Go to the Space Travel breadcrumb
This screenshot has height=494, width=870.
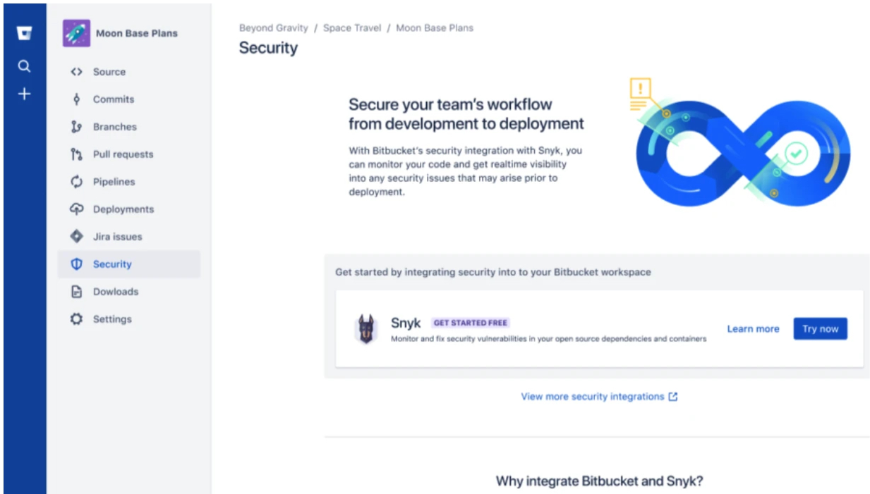pos(352,28)
